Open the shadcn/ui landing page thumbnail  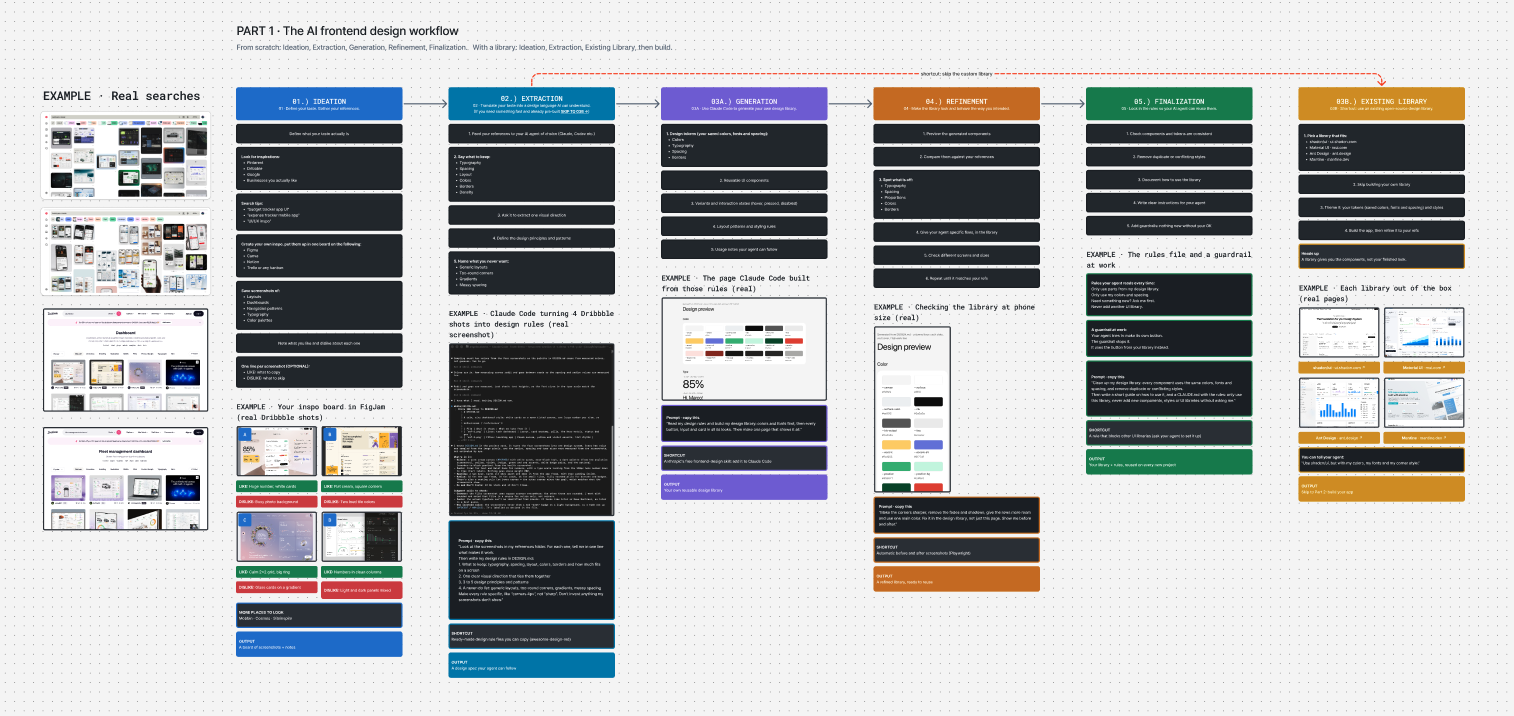click(1338, 333)
